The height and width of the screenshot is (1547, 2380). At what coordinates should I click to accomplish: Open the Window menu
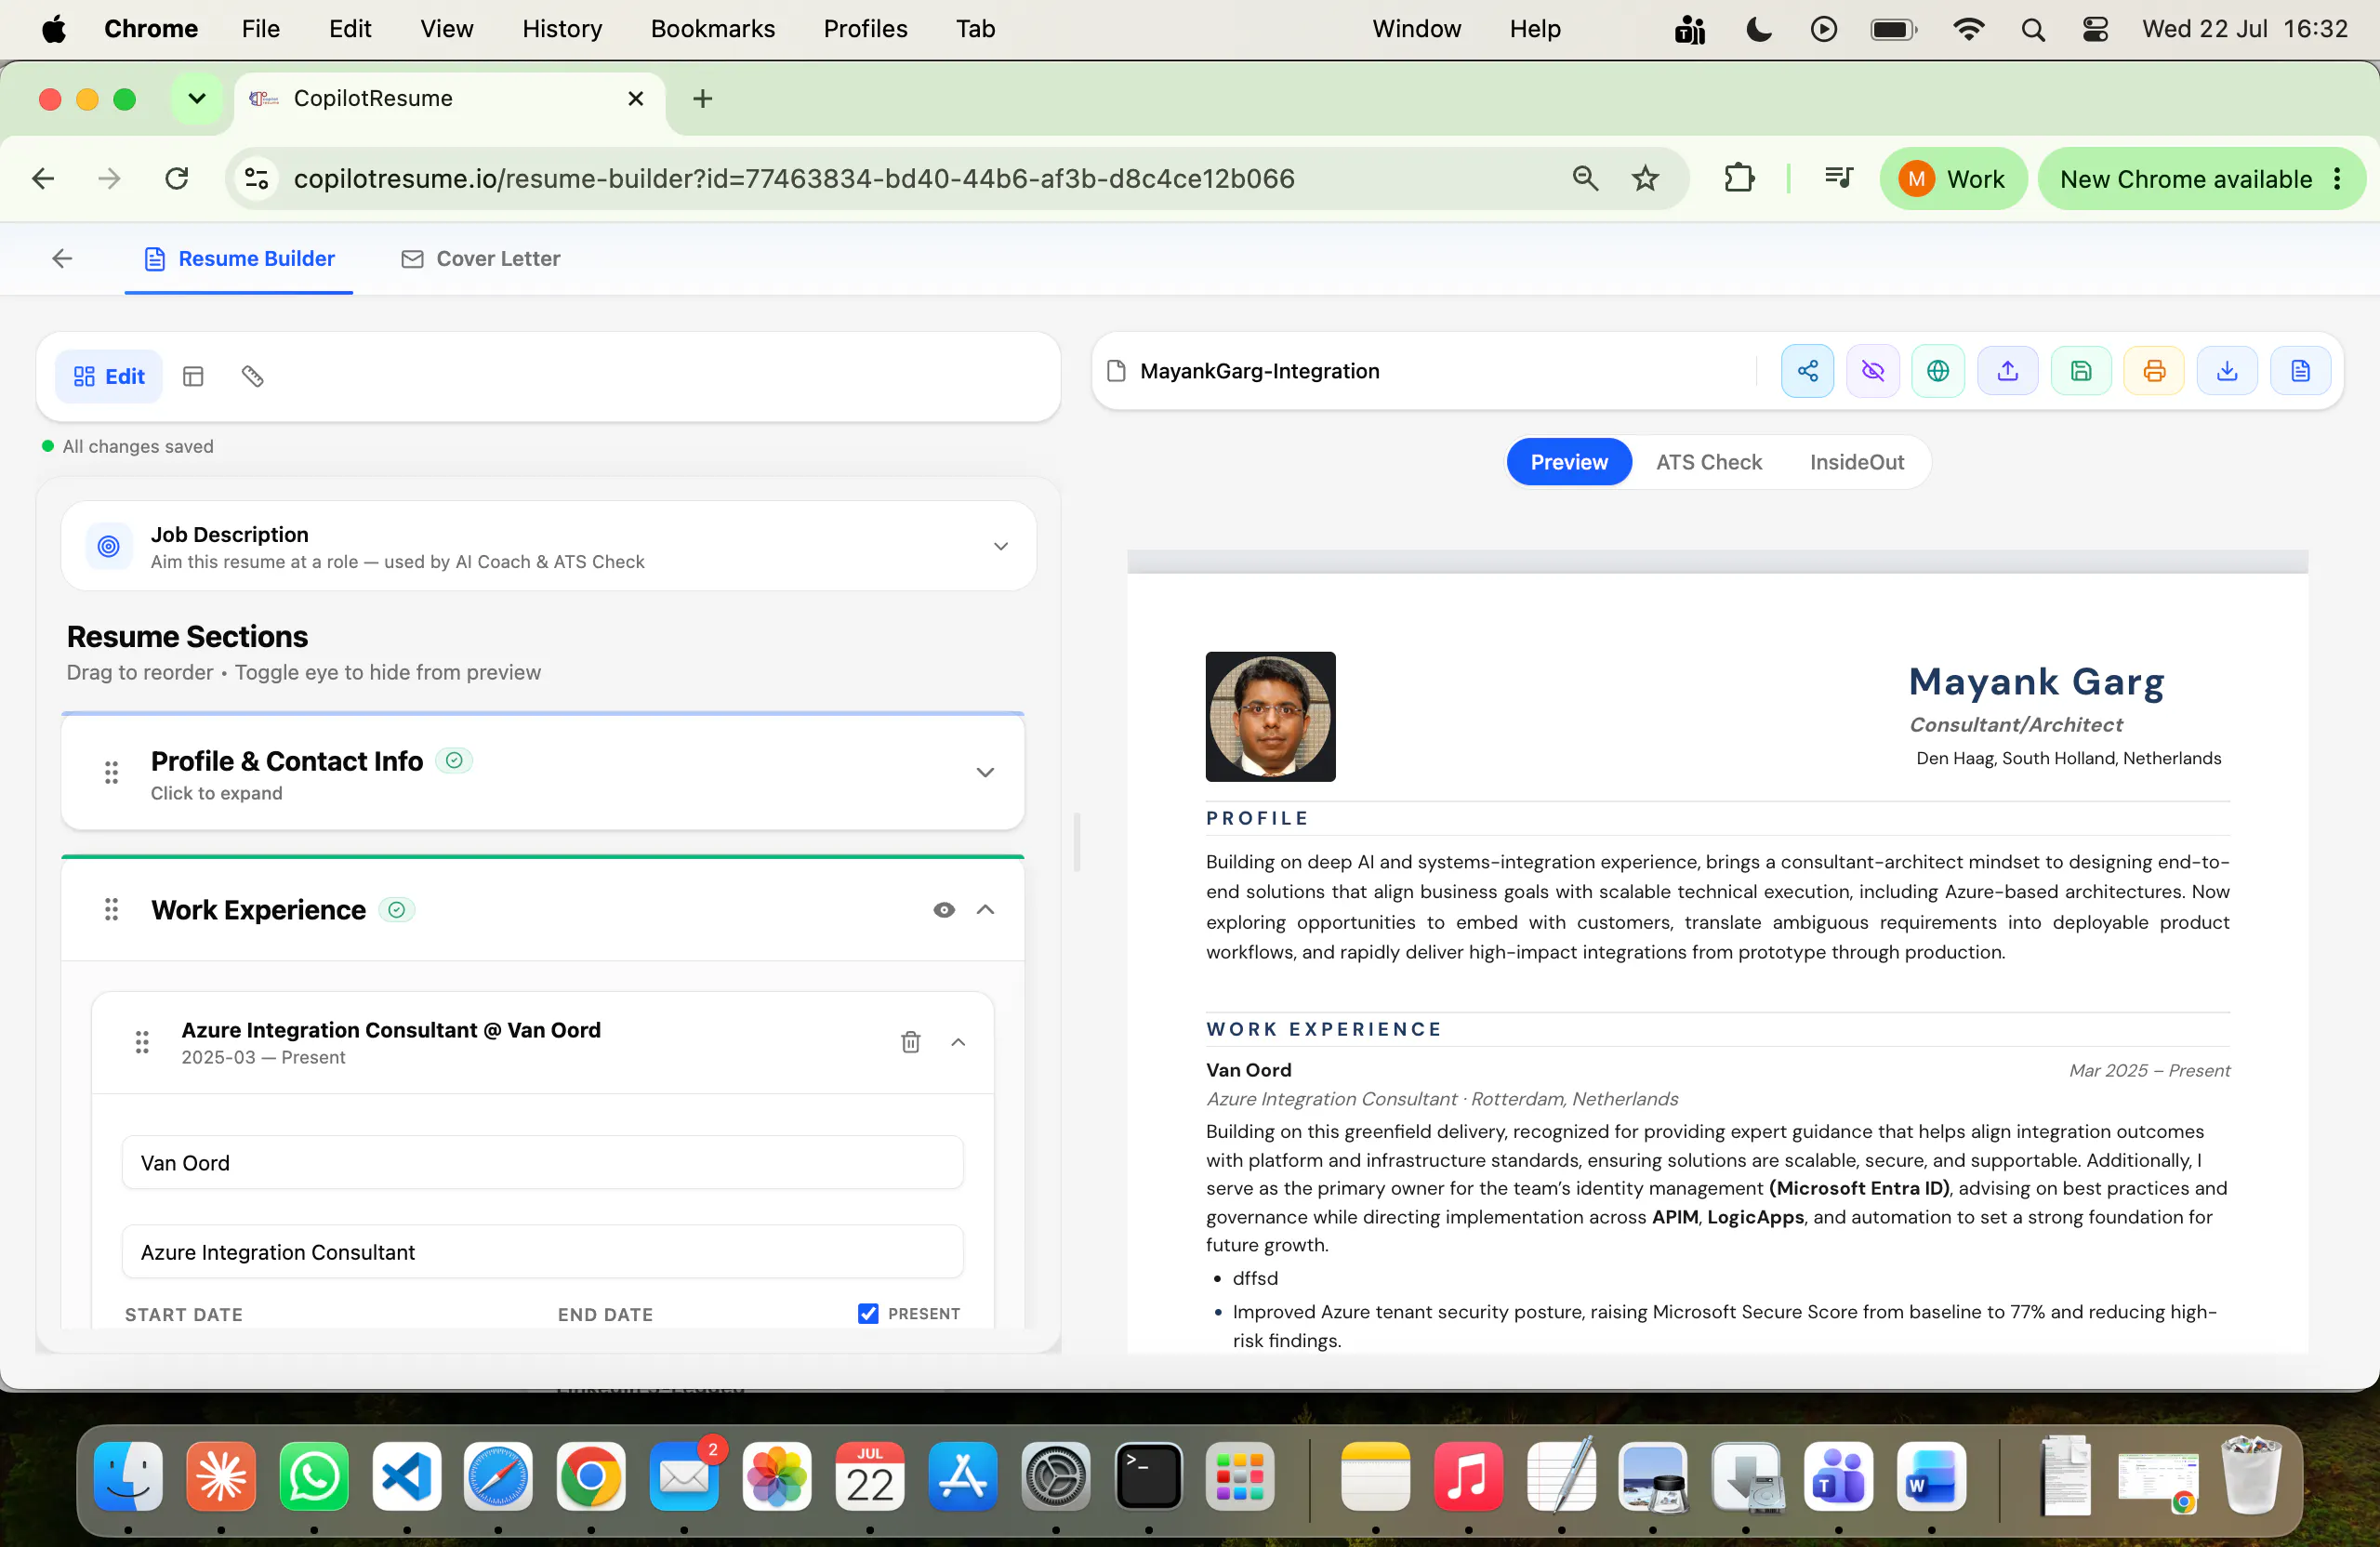click(1416, 29)
